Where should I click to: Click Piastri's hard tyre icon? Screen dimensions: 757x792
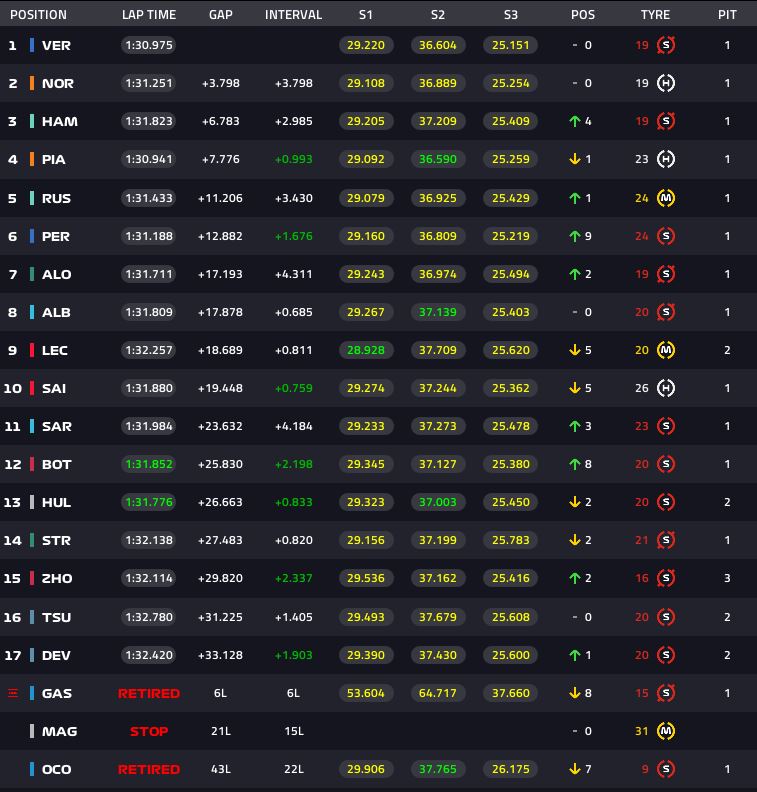(x=665, y=159)
